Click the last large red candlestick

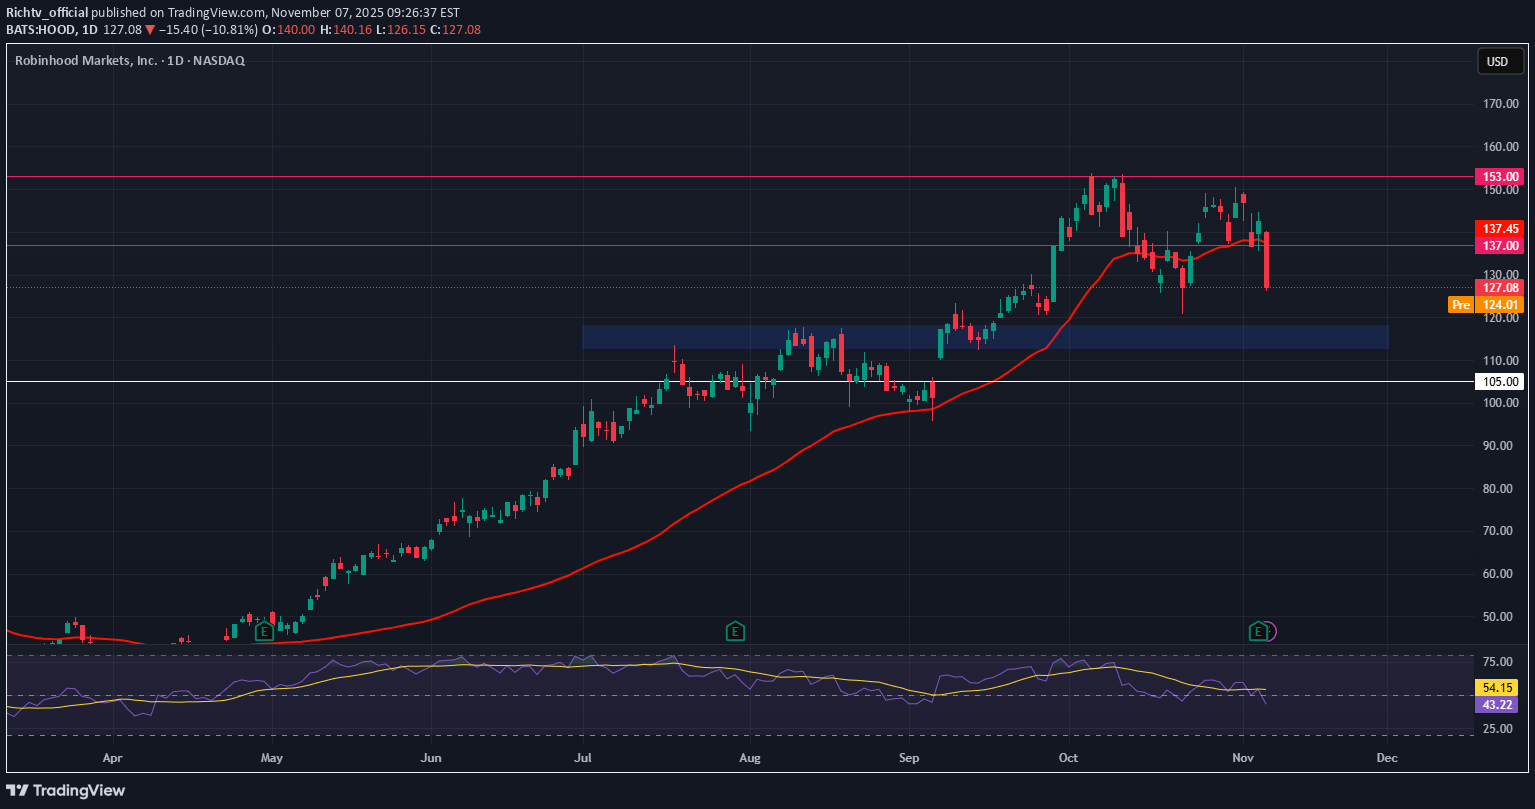pyautogui.click(x=1266, y=260)
